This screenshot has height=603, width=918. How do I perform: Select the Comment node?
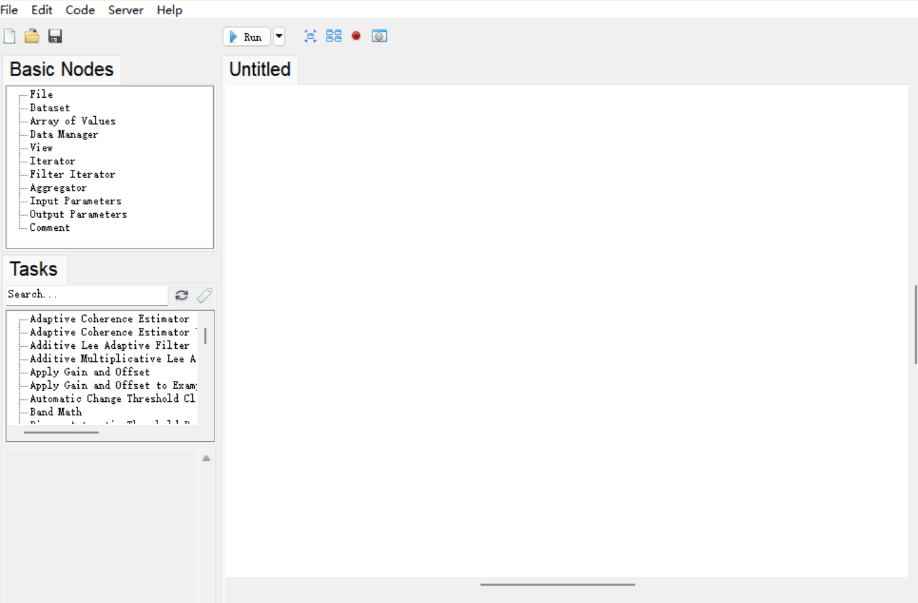[x=50, y=228]
